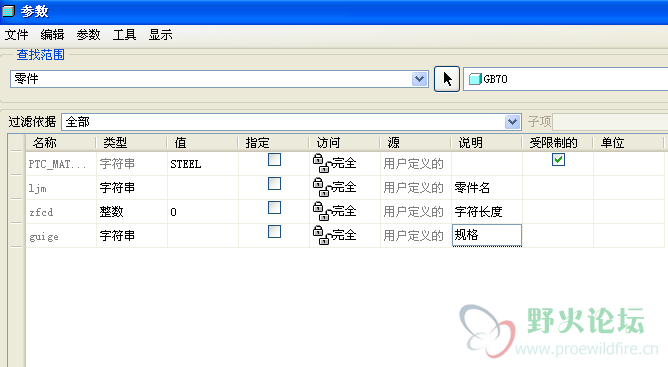Open the 零件 search scope dropdown

[420, 79]
